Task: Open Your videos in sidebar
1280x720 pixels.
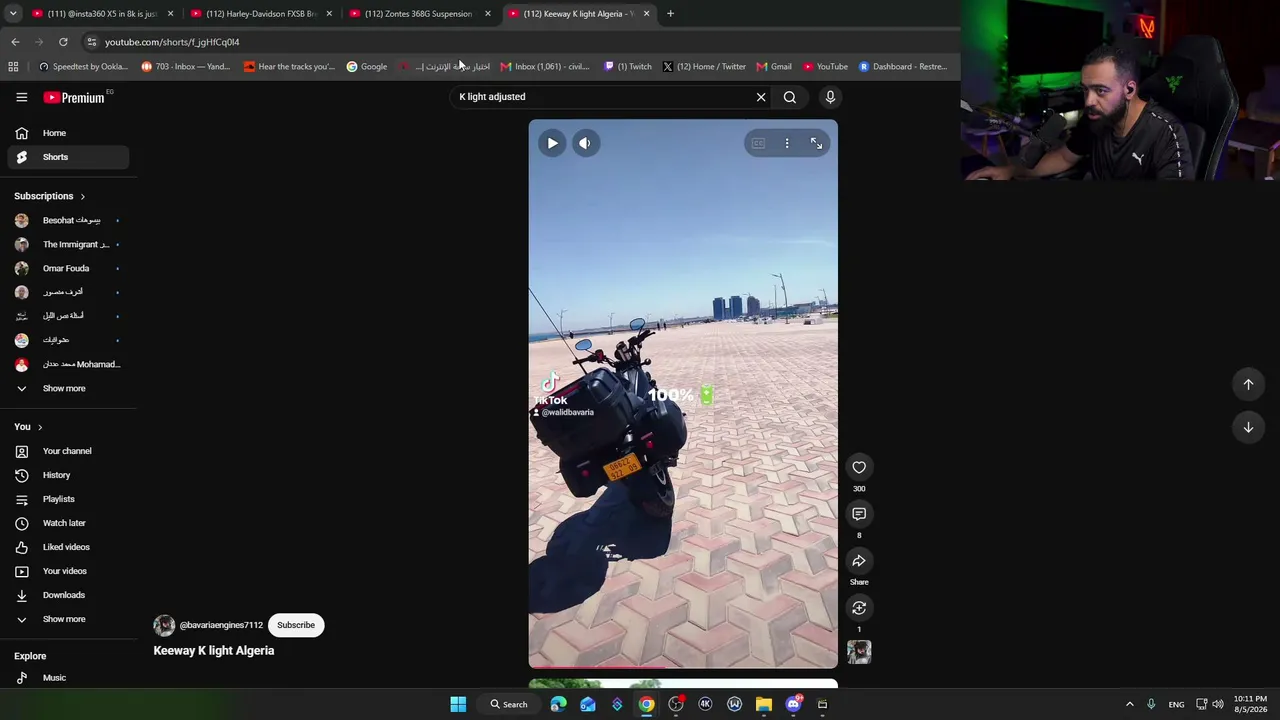Action: point(68,571)
